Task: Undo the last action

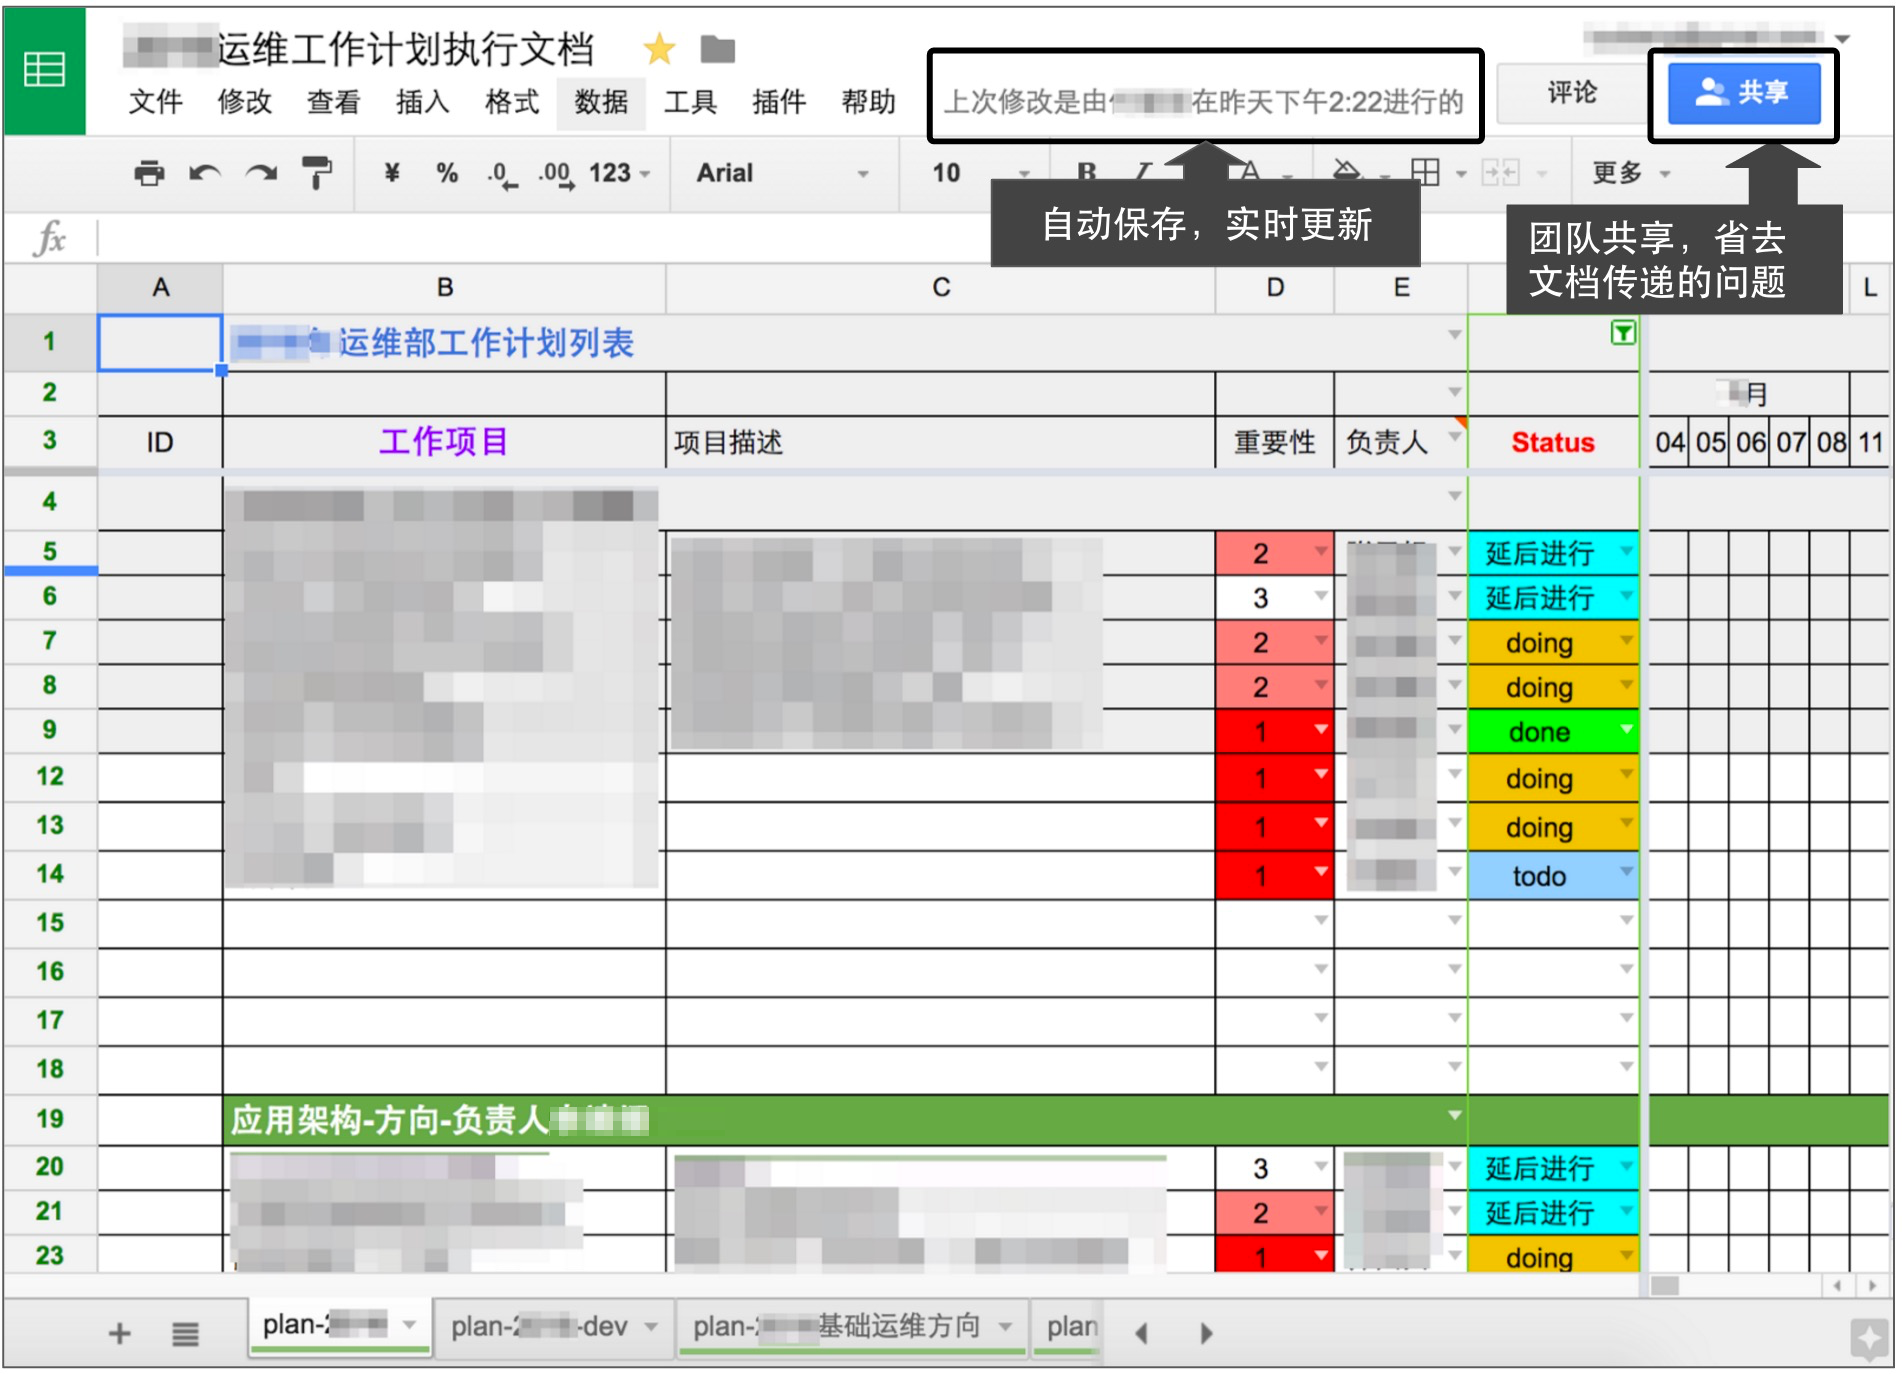Action: coord(204,173)
